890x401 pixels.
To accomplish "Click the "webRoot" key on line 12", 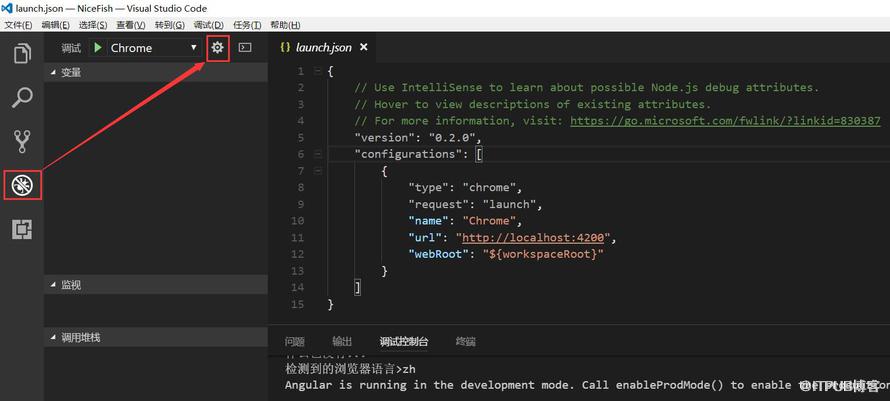I will (x=439, y=254).
